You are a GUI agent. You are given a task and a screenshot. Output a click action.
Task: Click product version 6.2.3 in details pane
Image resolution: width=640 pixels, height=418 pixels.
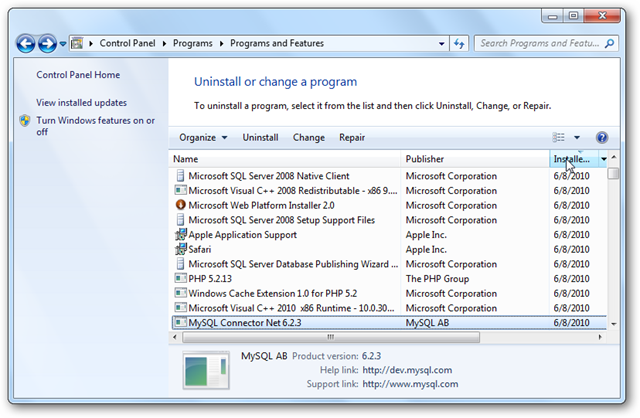point(371,356)
